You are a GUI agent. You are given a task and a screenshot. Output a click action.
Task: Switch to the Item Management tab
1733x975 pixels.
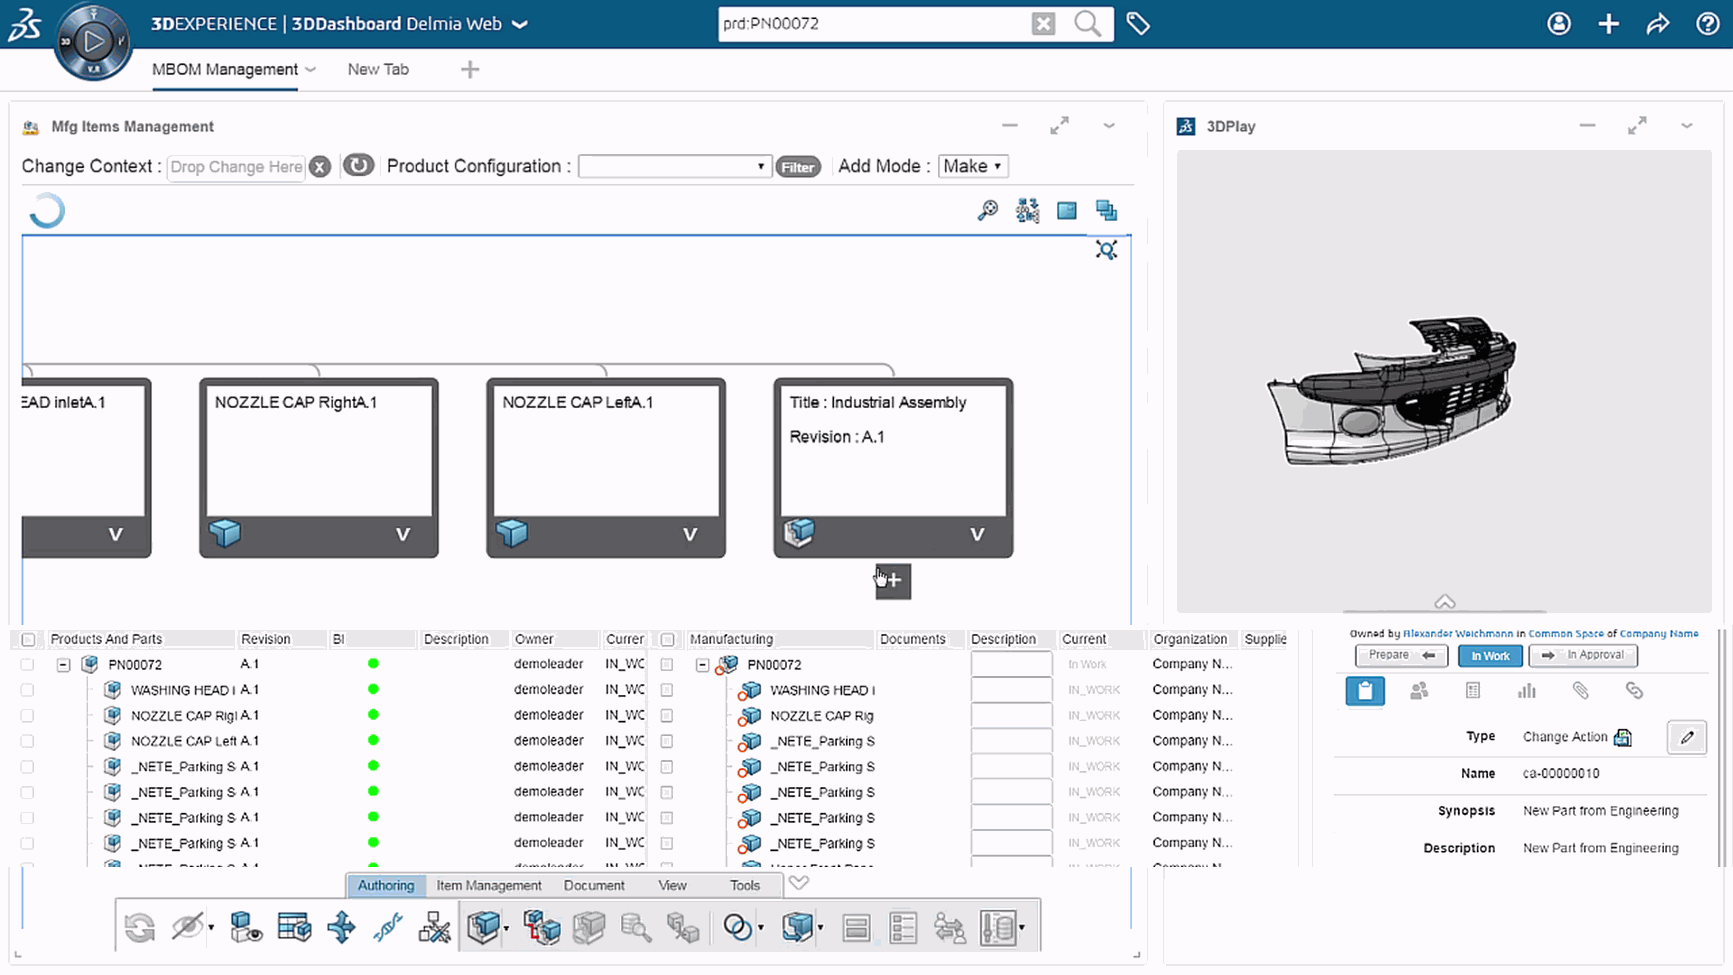coord(488,885)
